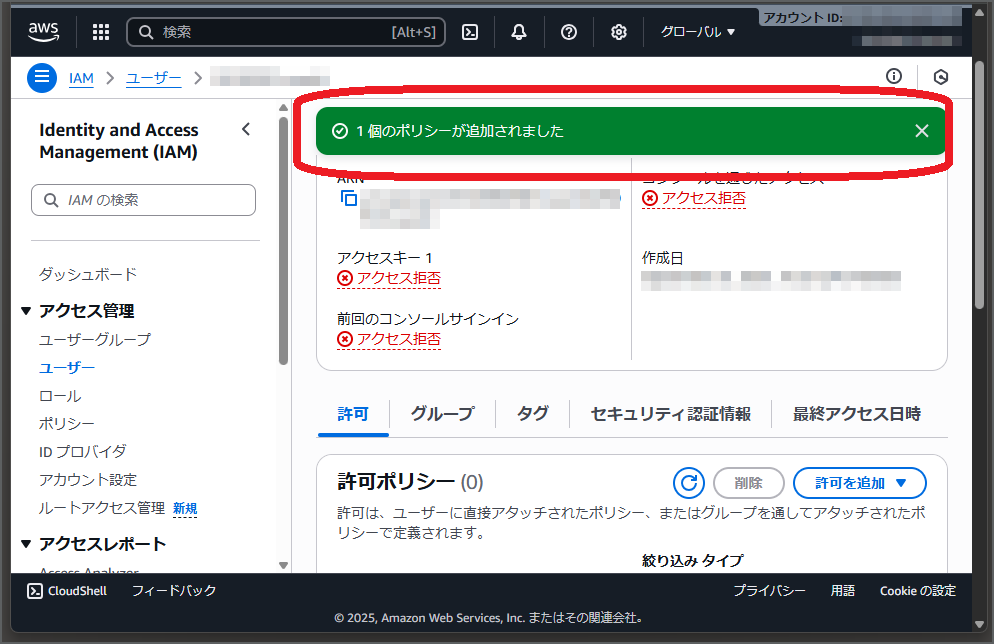994x644 pixels.
Task: Switch to the 許可 tab
Action: (353, 414)
